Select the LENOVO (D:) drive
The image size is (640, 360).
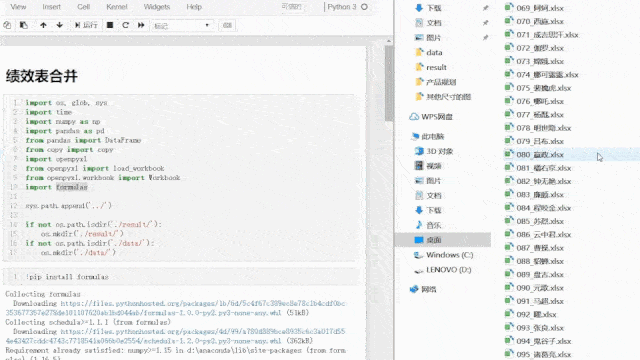(x=449, y=270)
